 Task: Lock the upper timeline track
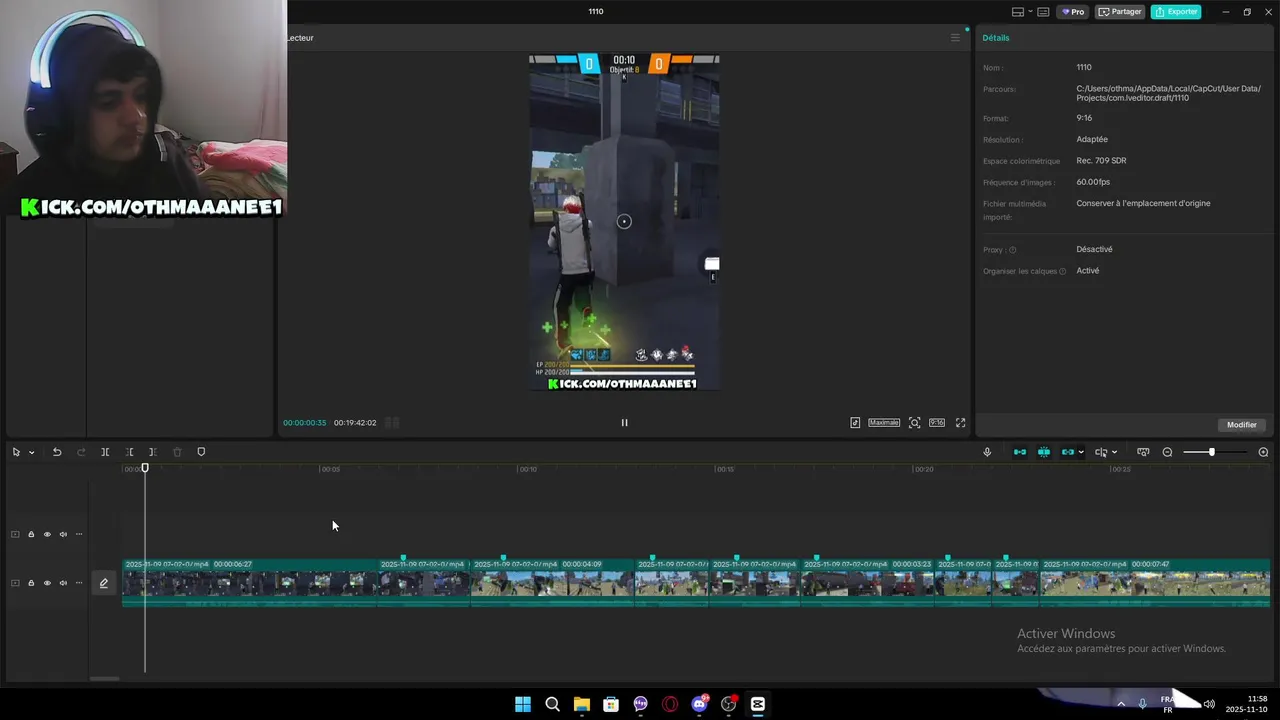click(x=31, y=534)
